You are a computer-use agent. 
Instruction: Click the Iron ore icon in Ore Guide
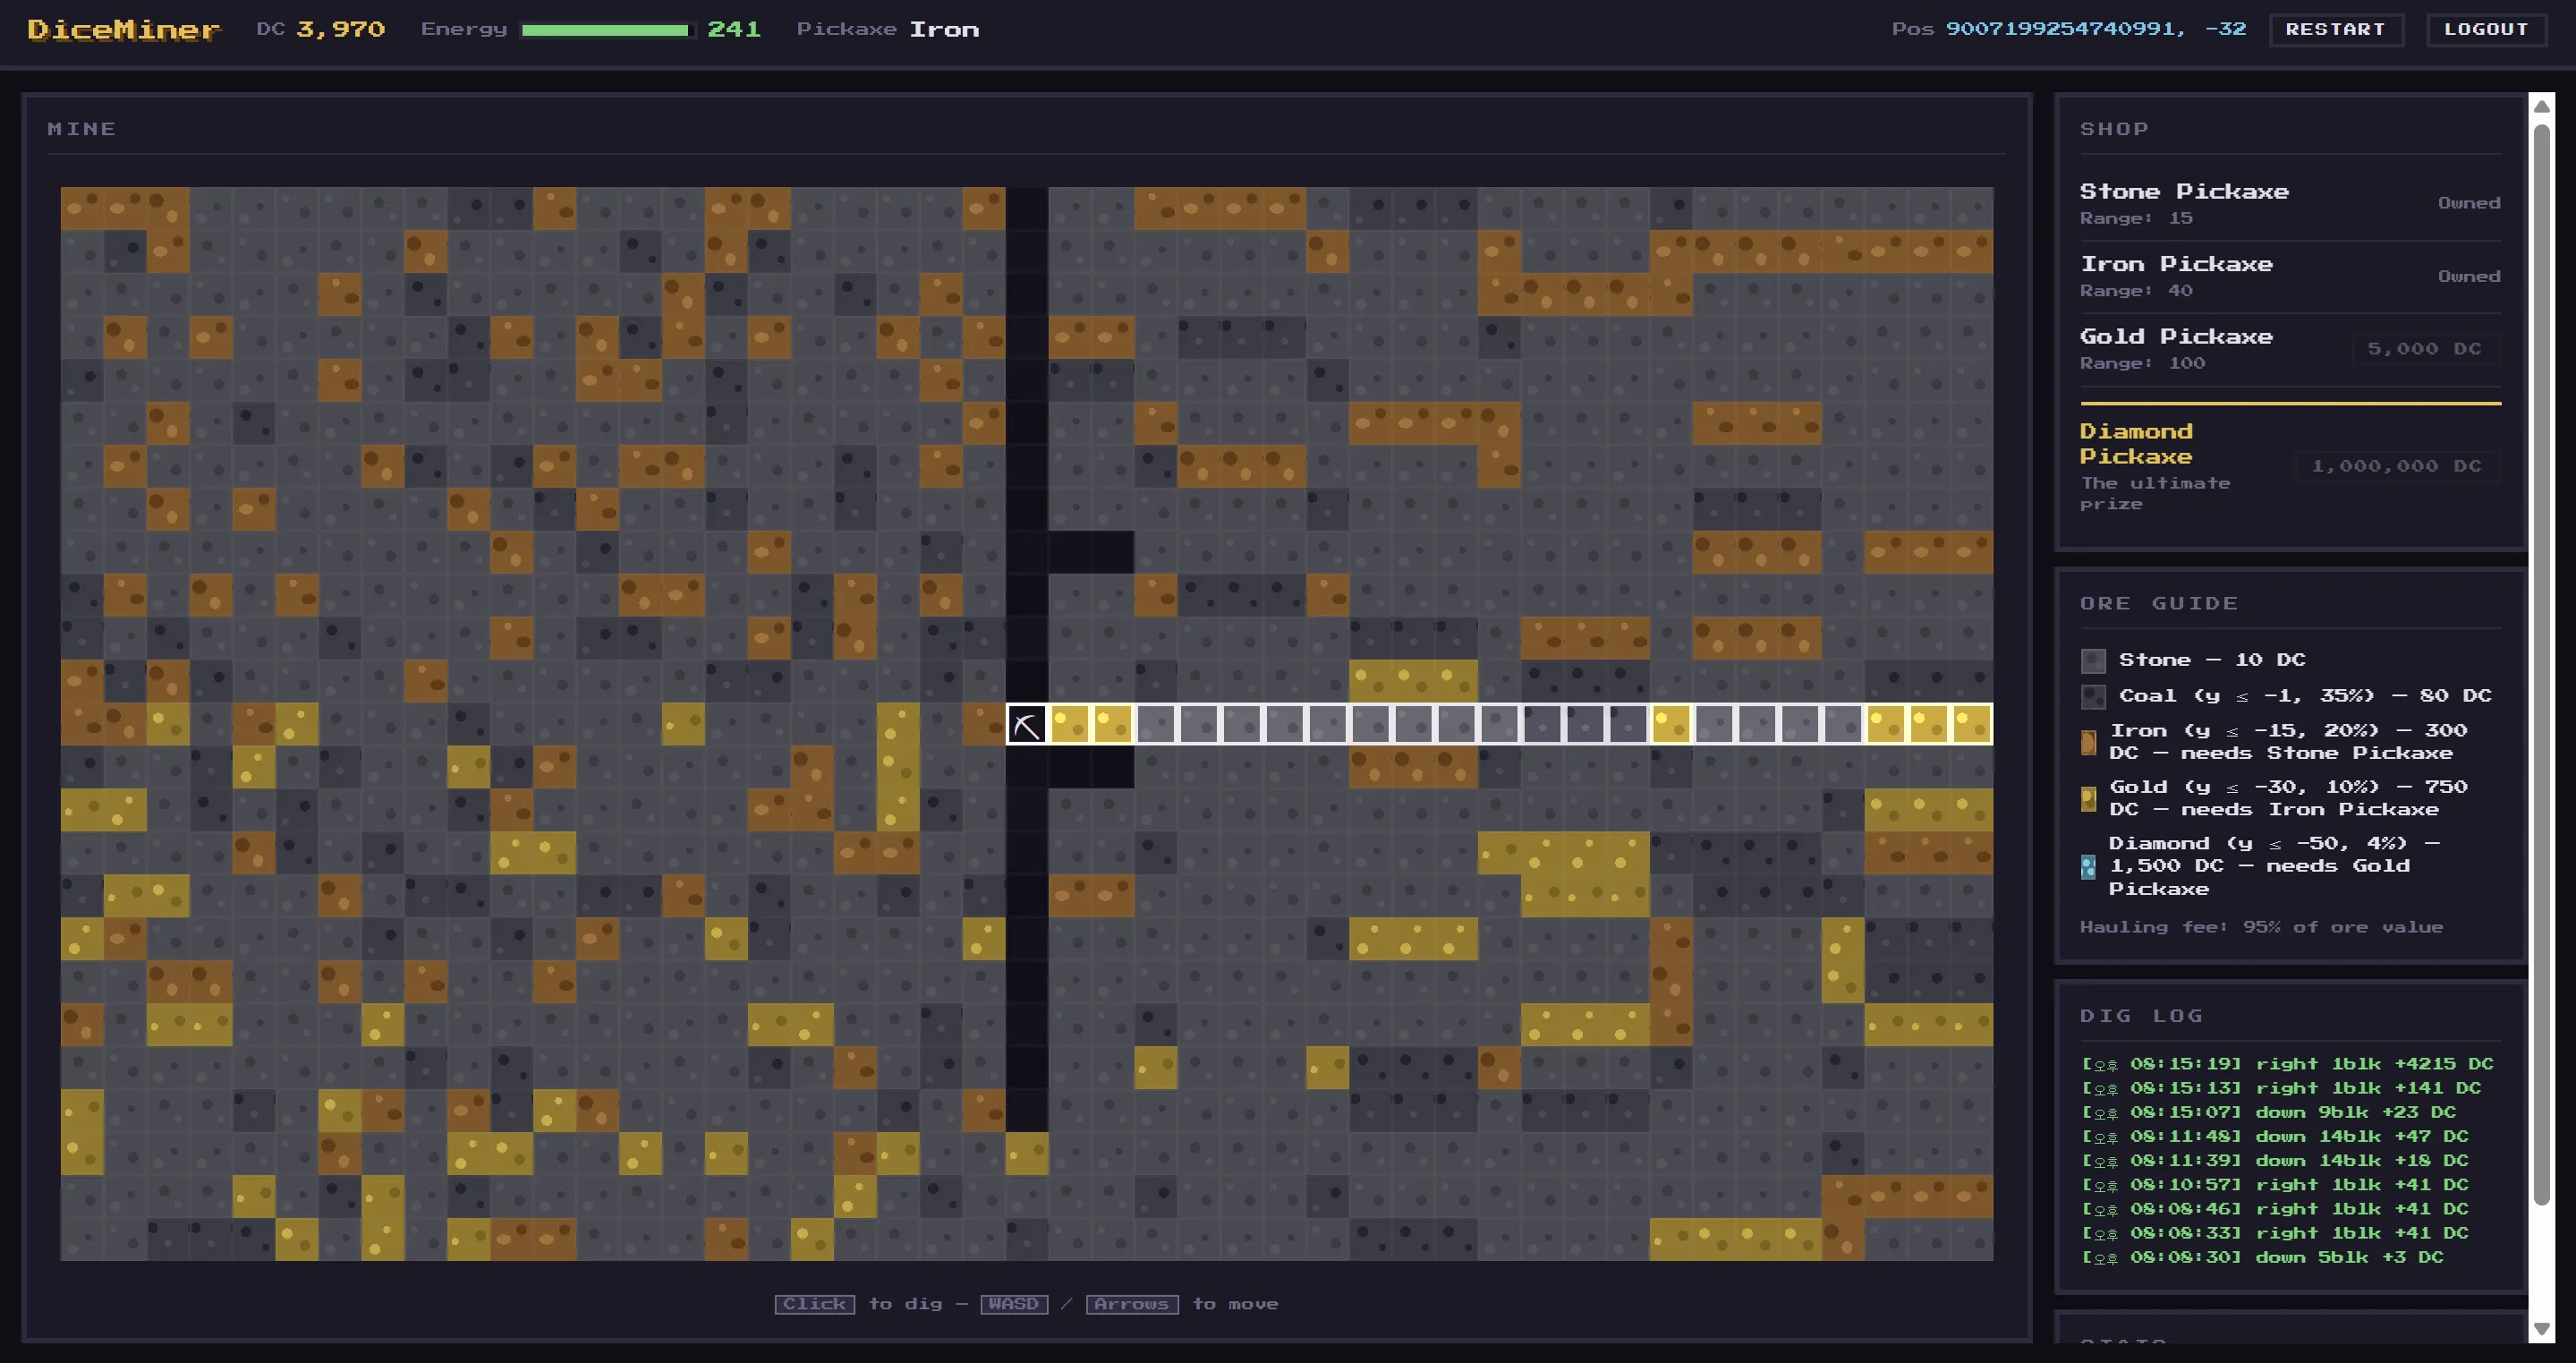pos(2088,742)
